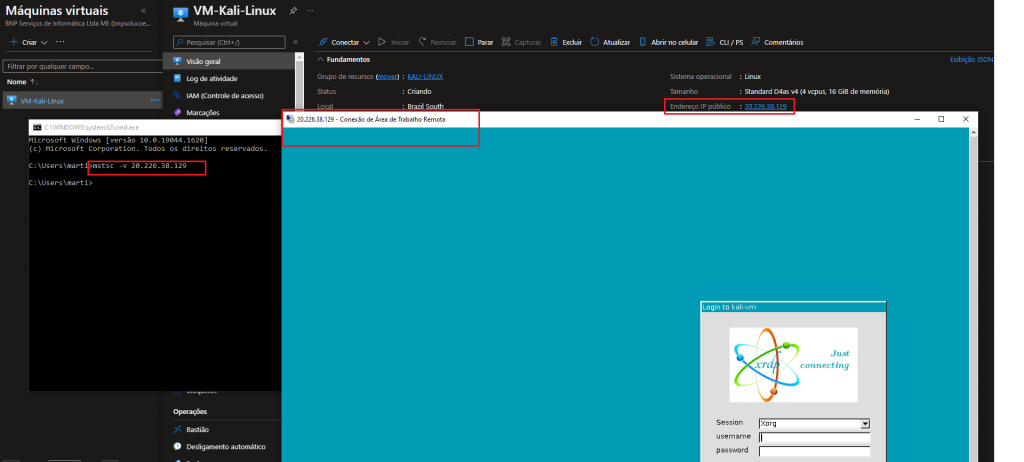Click the Log de atividade icon

[177, 78]
